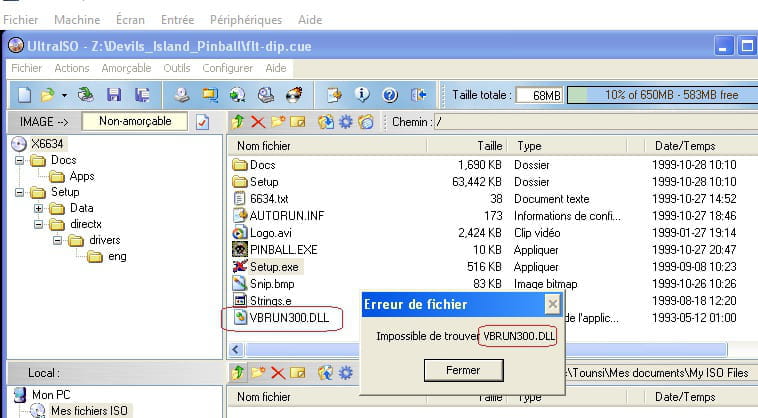Viewport: 758px width, 418px height.
Task: Select the Apps folder in tree
Action: click(x=82, y=176)
